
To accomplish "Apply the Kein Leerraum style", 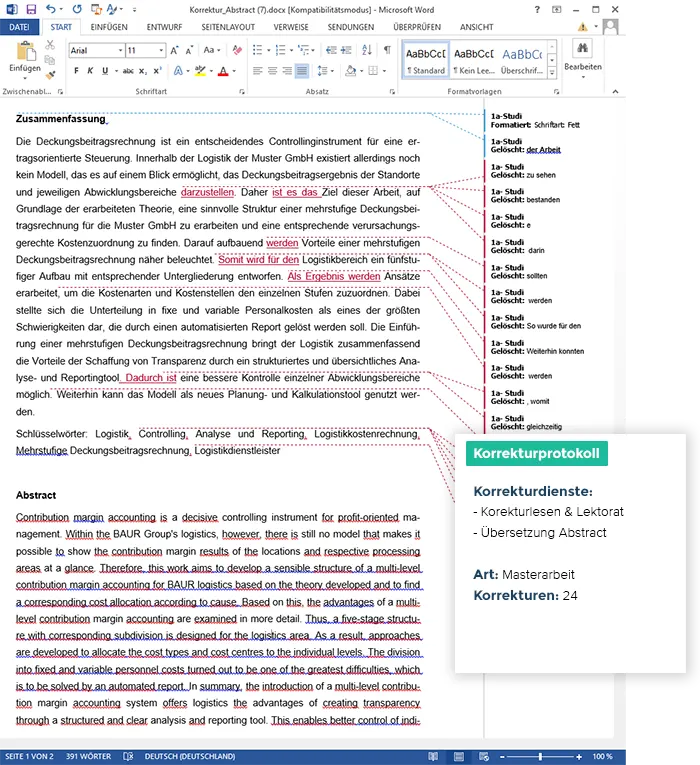I will click(473, 60).
